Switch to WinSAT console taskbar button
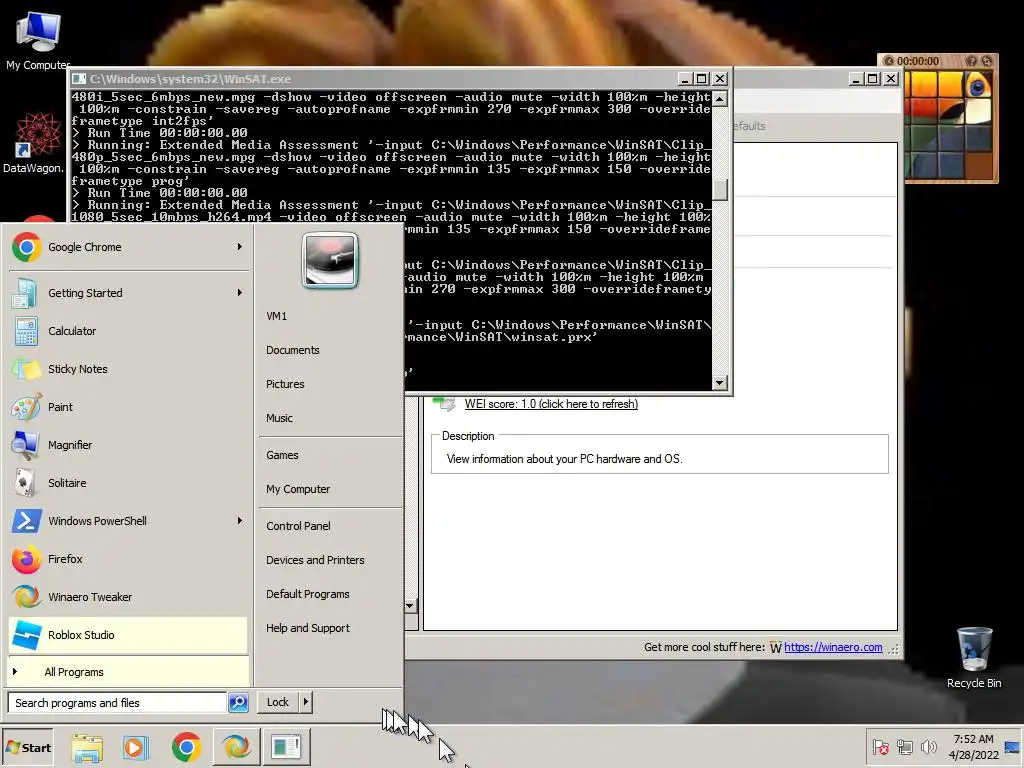Screen dimensions: 1024x768 point(285,747)
